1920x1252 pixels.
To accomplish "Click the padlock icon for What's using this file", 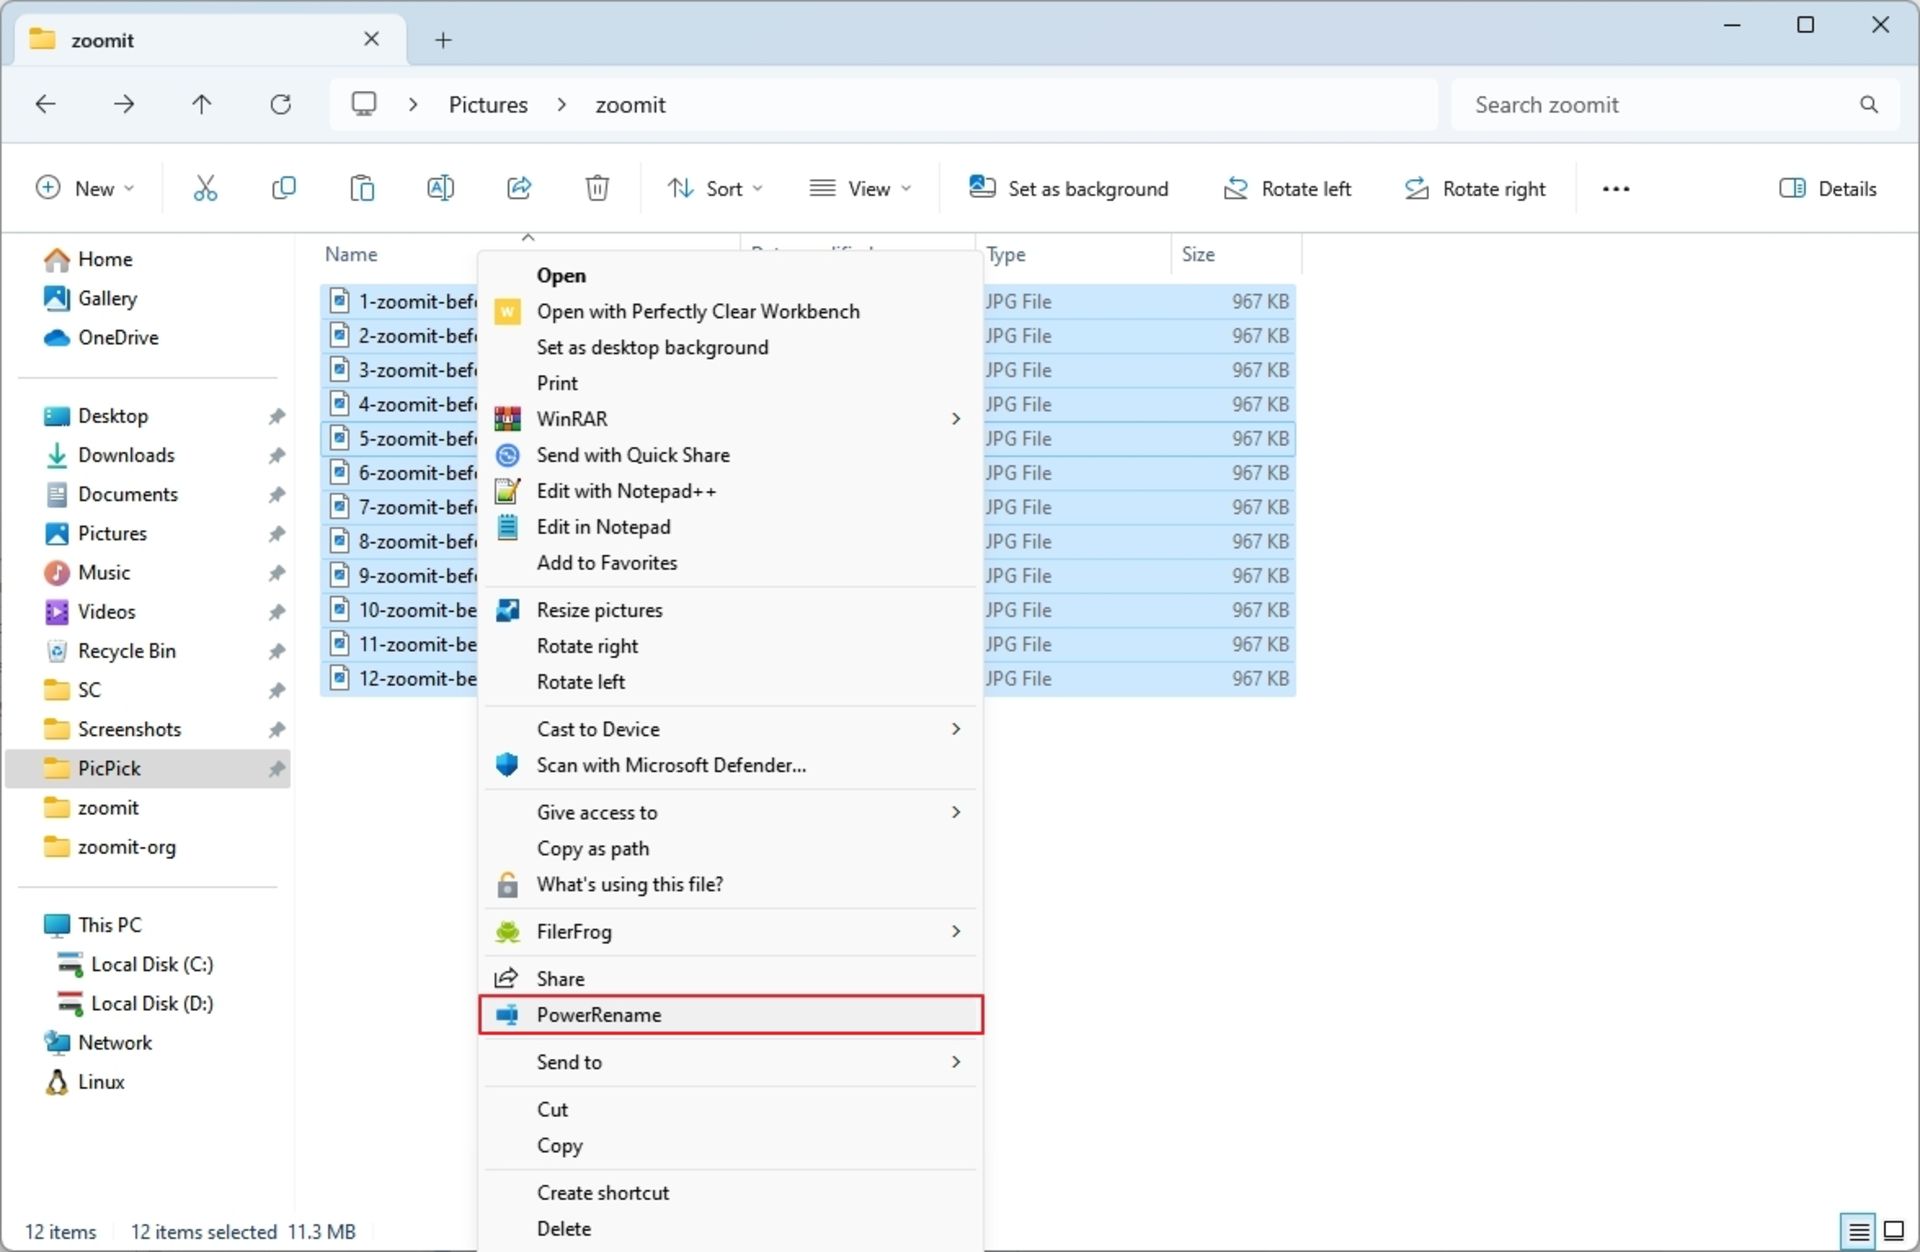I will tap(508, 885).
